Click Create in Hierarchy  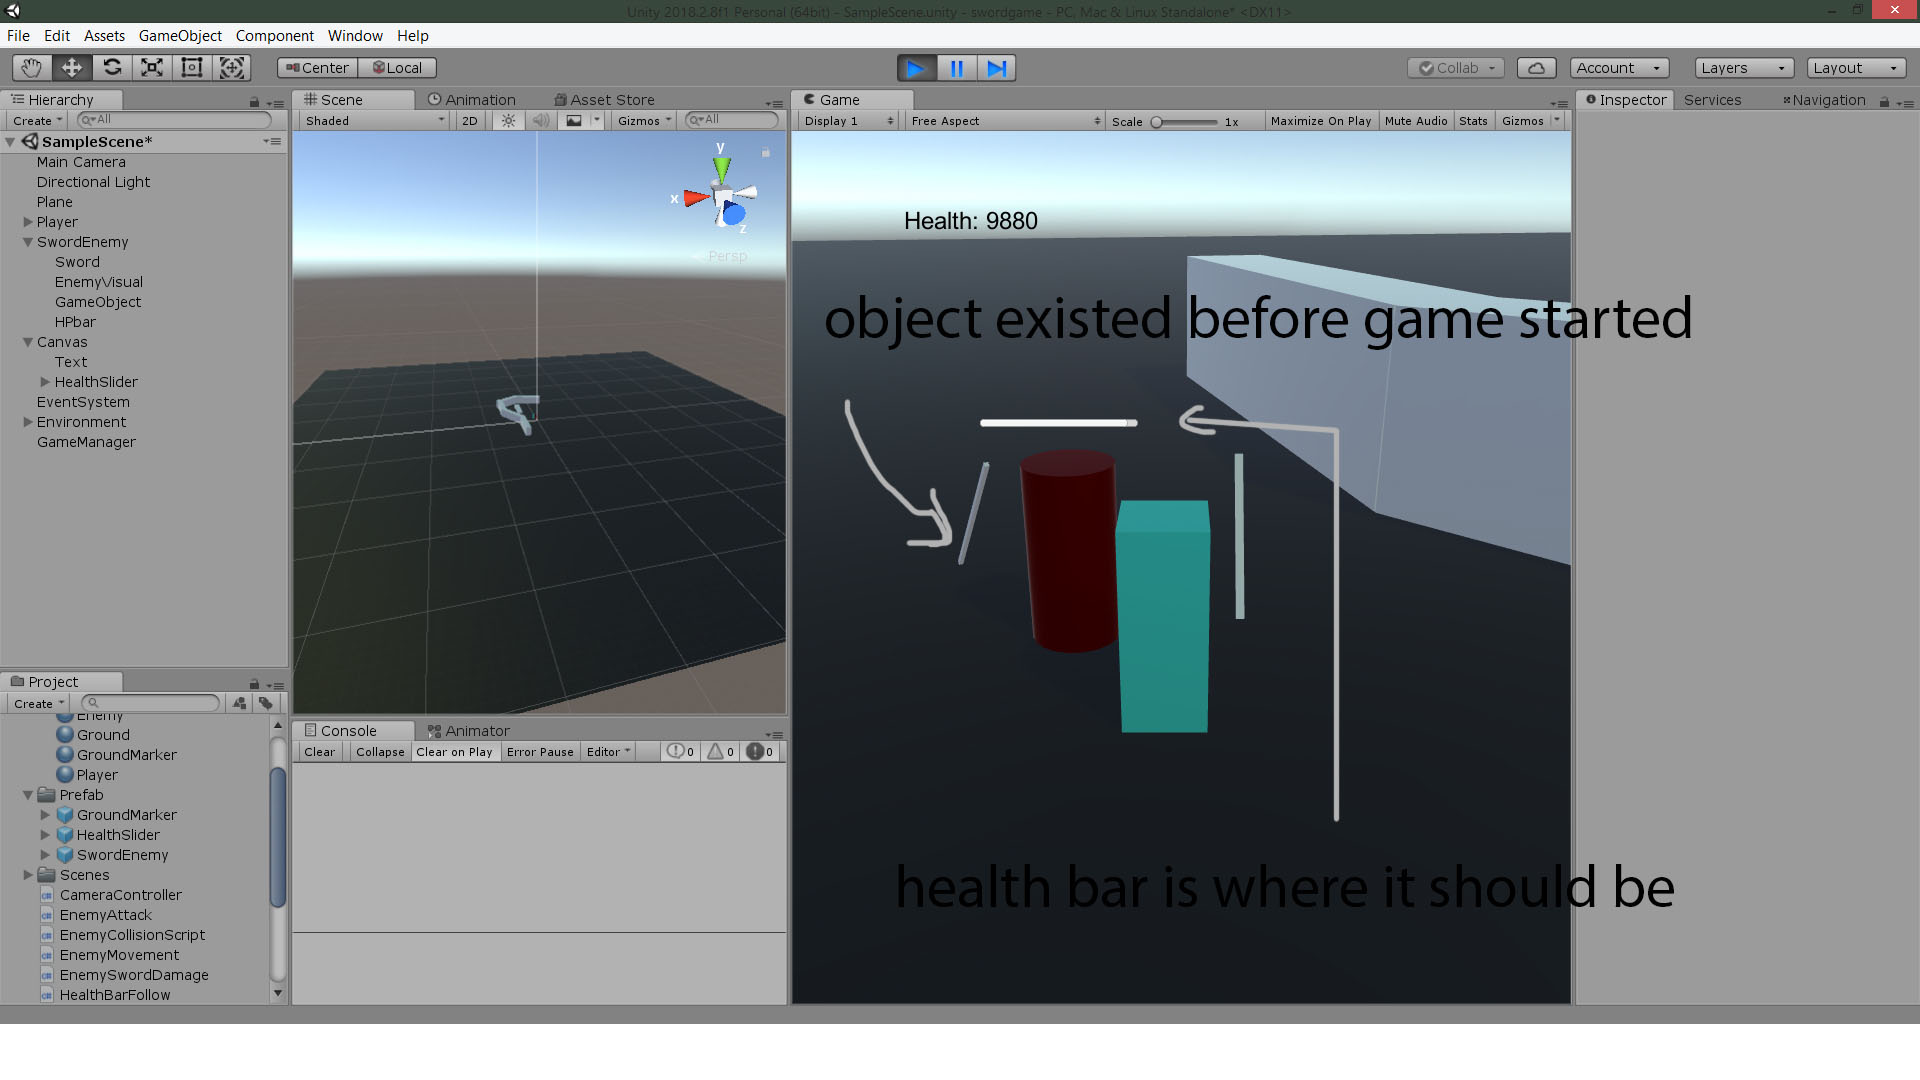(38, 121)
